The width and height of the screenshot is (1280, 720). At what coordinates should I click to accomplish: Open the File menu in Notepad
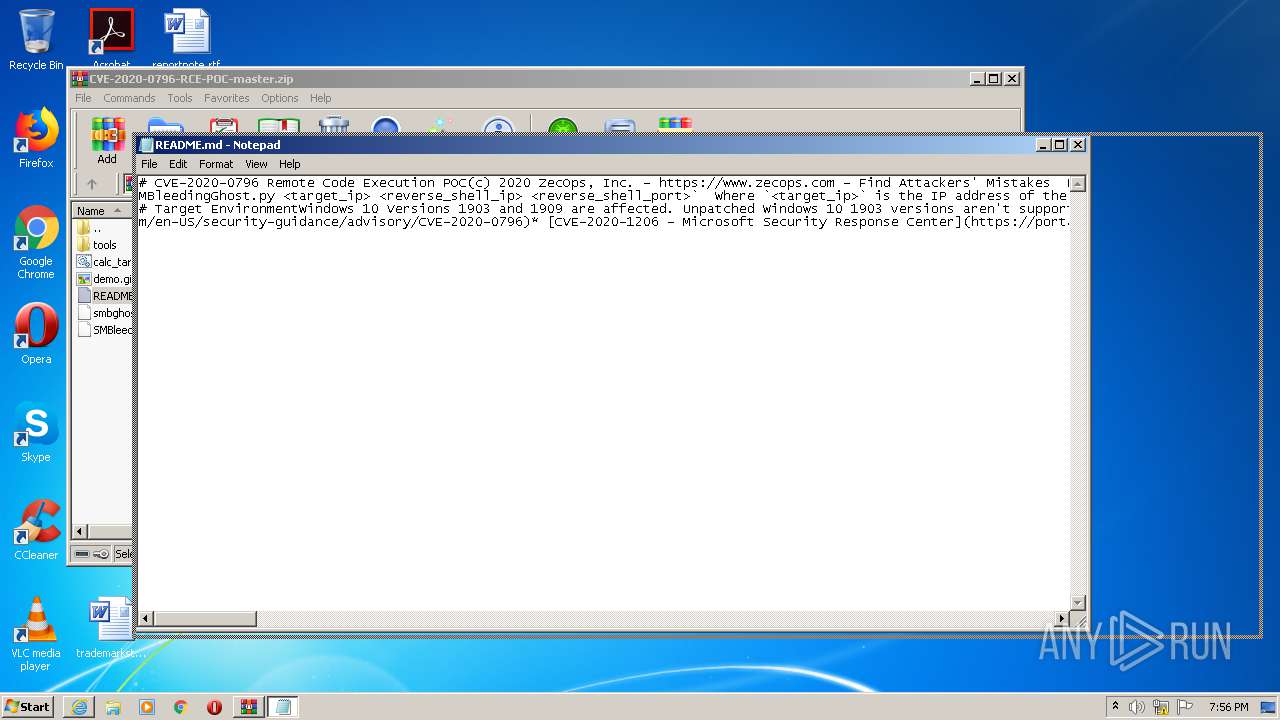click(149, 164)
